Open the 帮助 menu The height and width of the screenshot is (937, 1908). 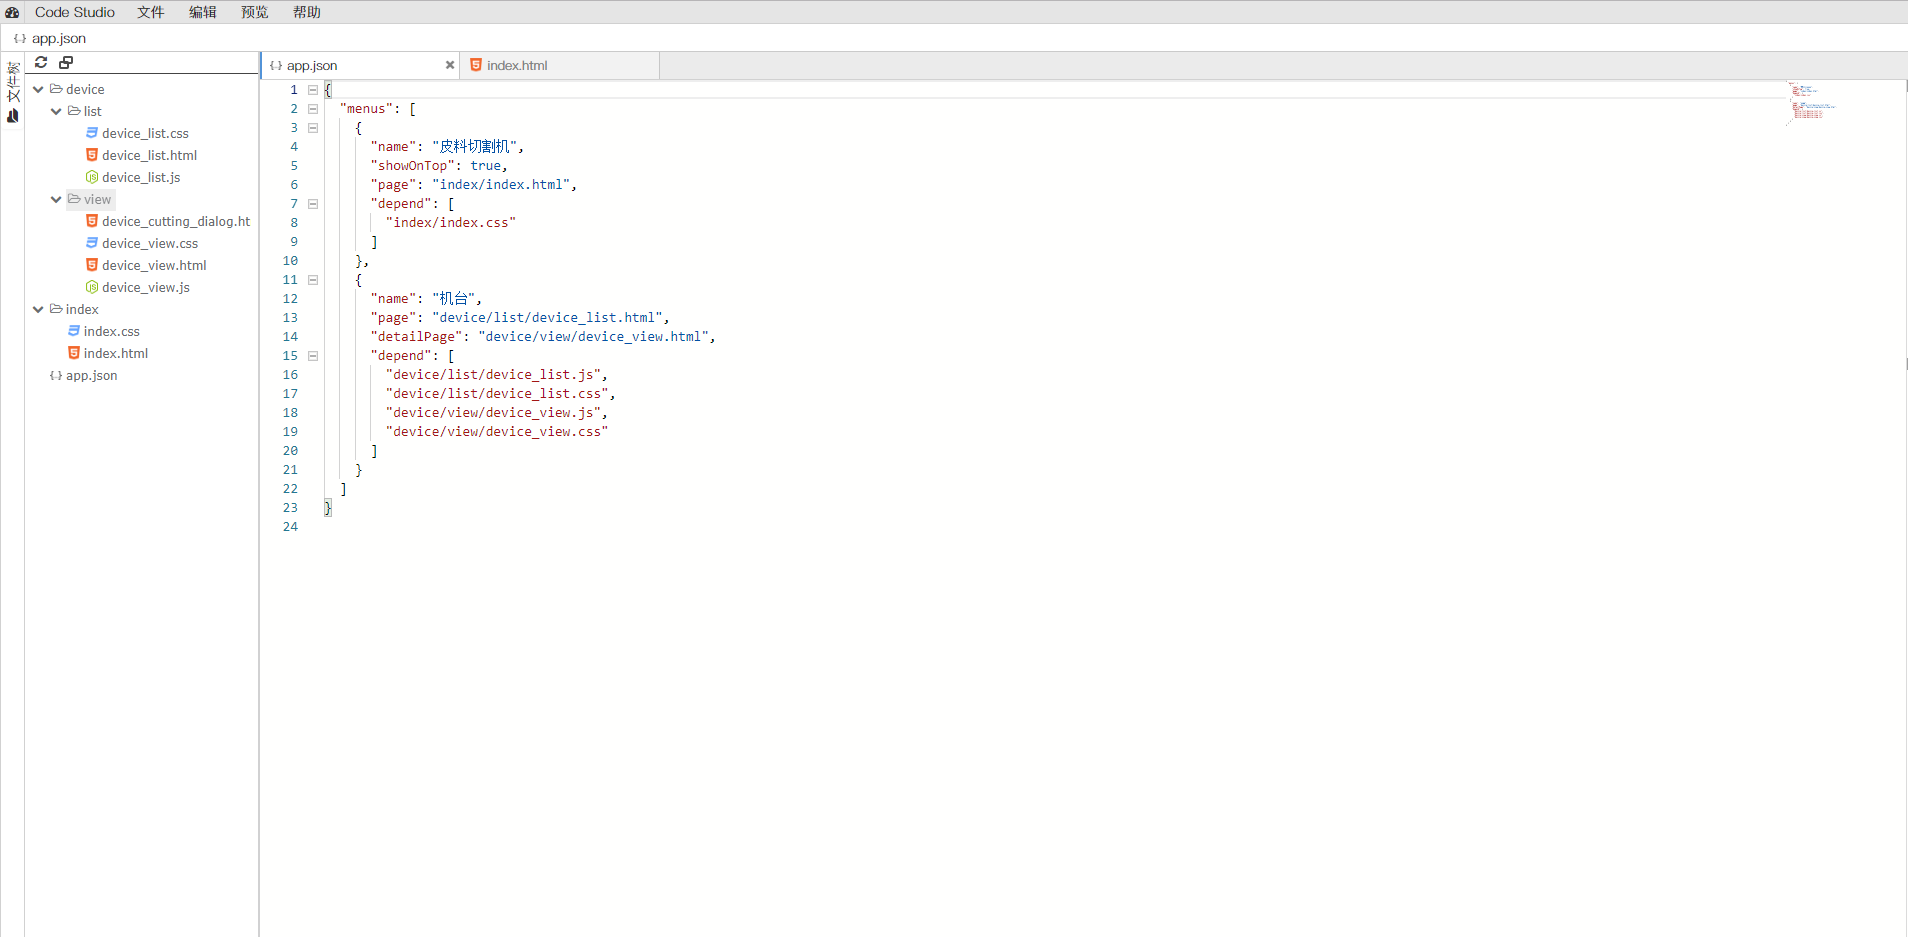click(307, 12)
